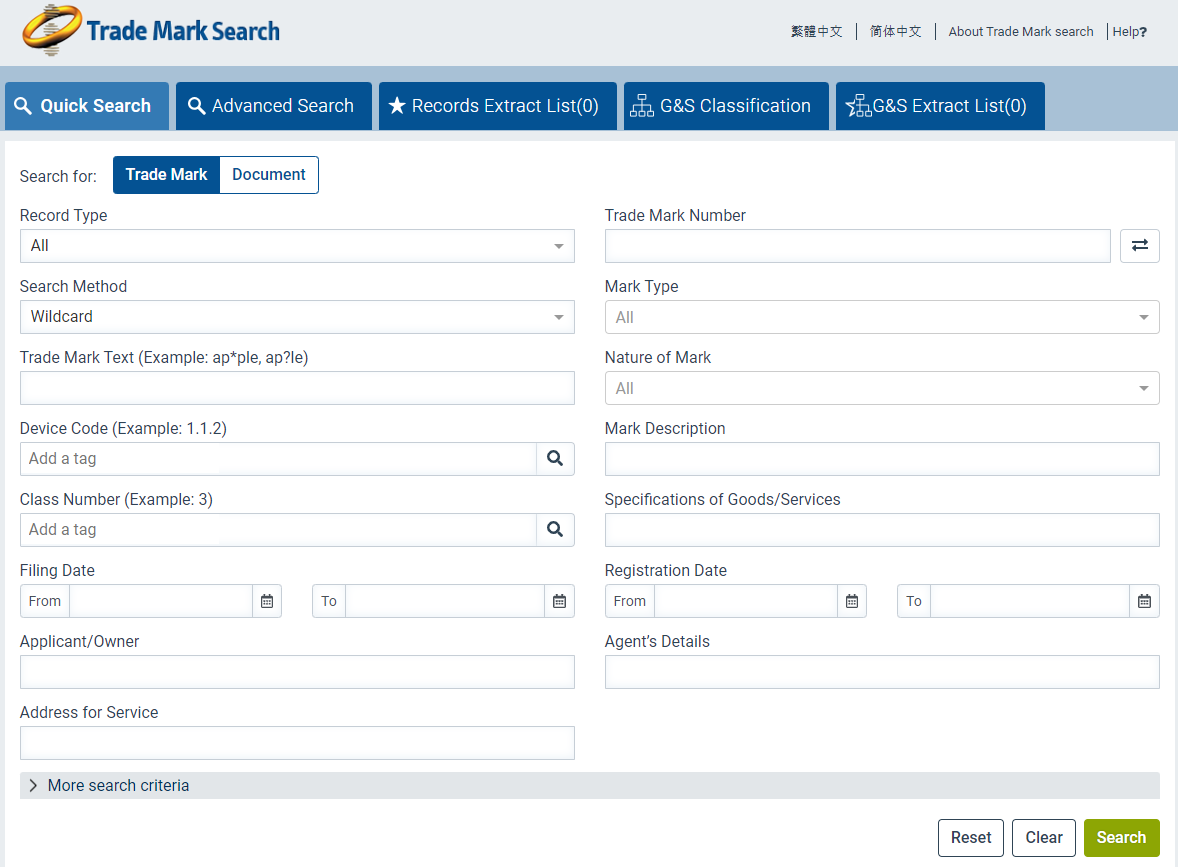Expand More search criteria section

coord(118,785)
